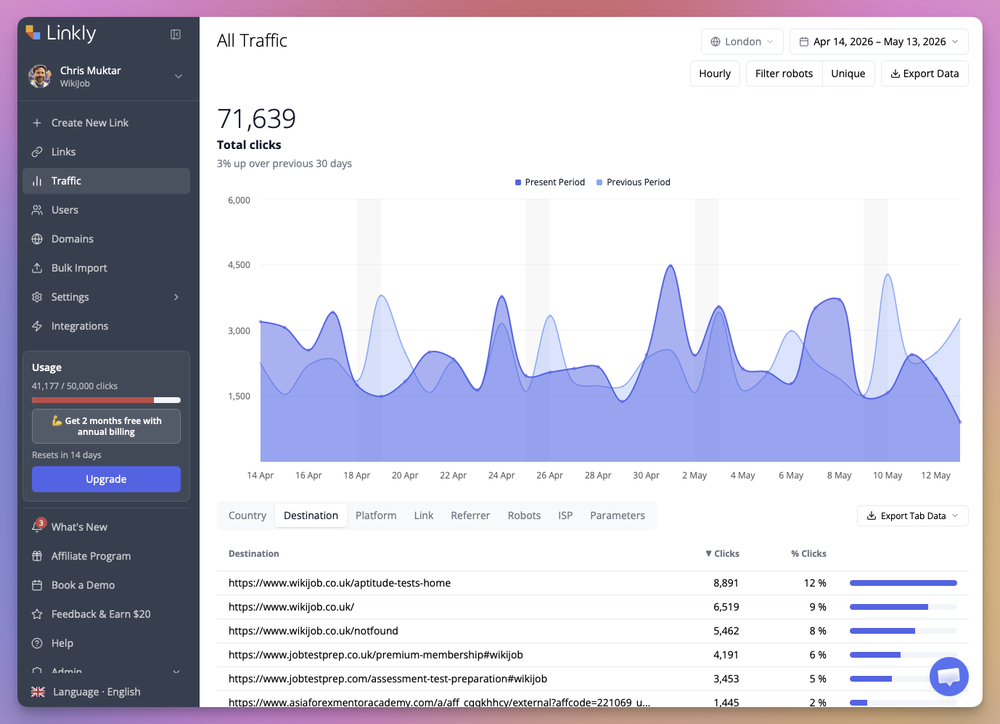Viewport: 1000px width, 724px height.
Task: Toggle Present Period legend series
Action: [550, 182]
